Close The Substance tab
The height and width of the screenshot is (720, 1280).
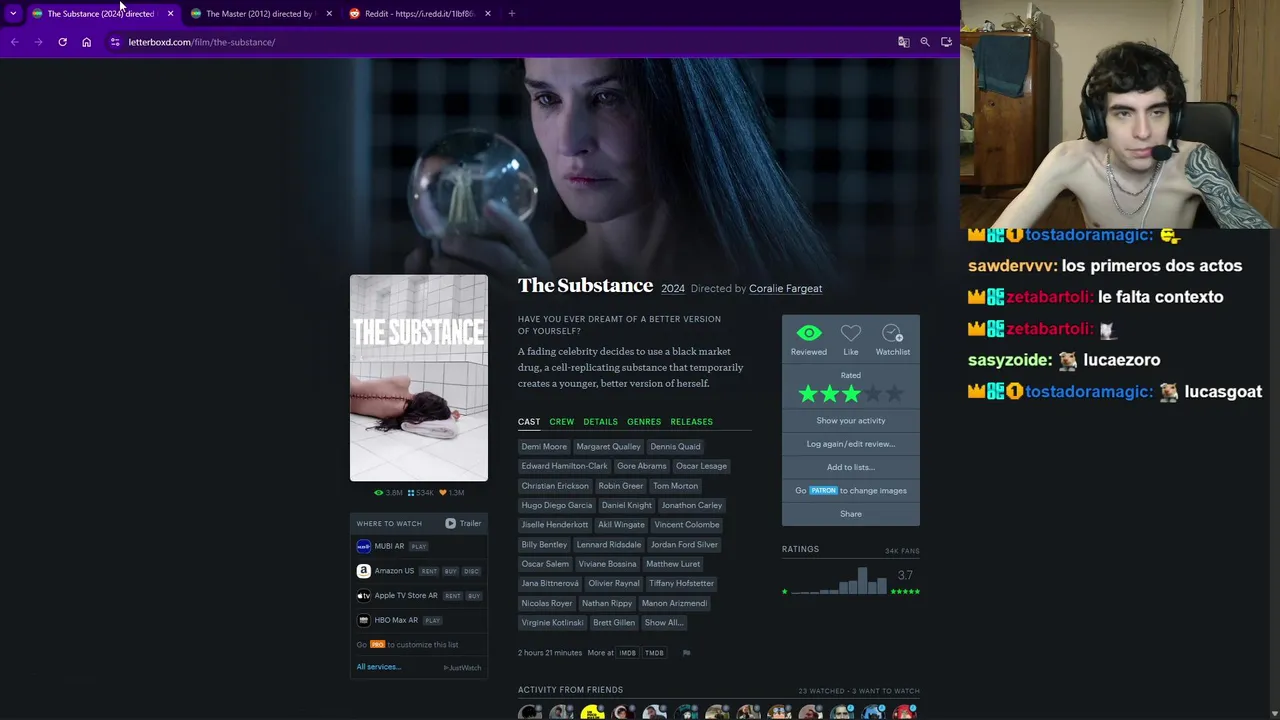pos(170,13)
